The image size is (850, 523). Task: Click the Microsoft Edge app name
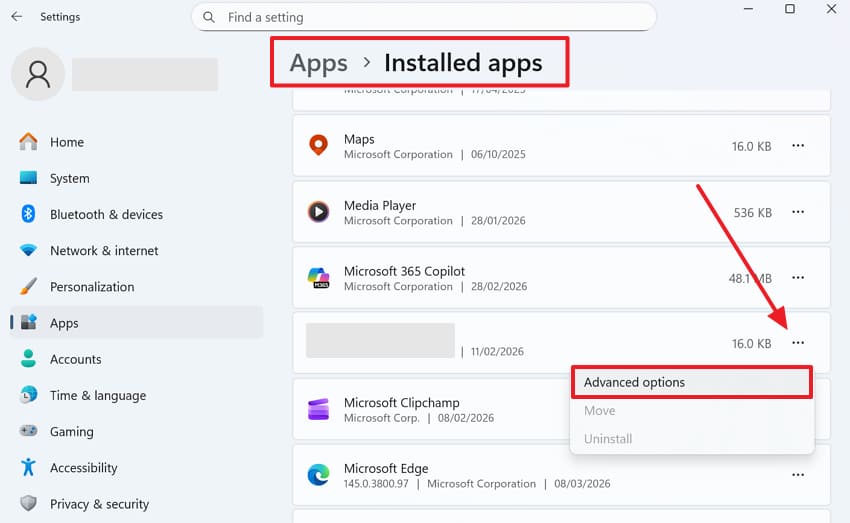(x=386, y=468)
